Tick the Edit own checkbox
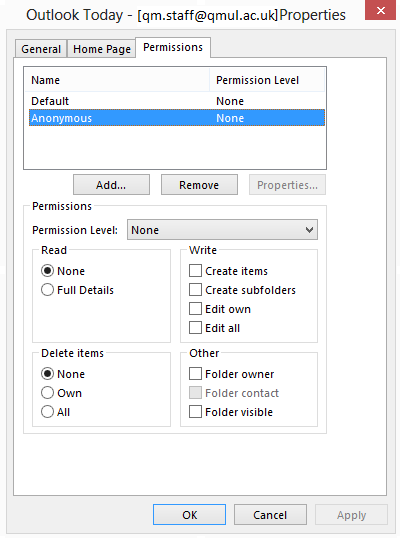Screen dimensions: 400x538 point(195,309)
